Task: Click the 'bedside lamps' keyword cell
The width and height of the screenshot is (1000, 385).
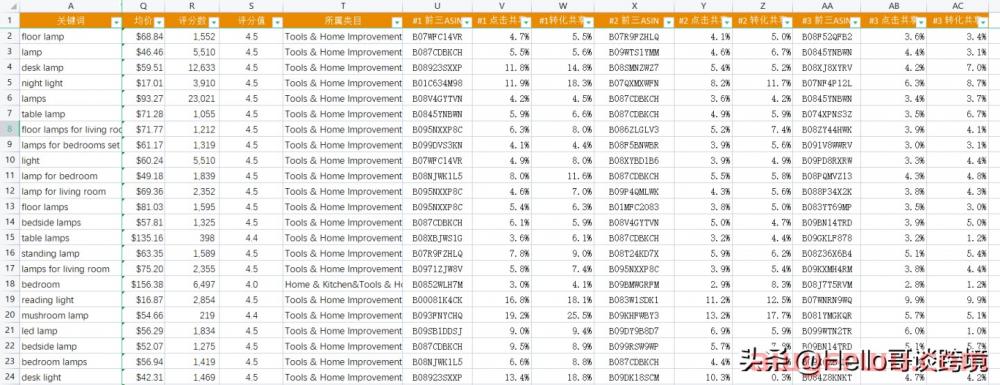Action: coord(70,222)
